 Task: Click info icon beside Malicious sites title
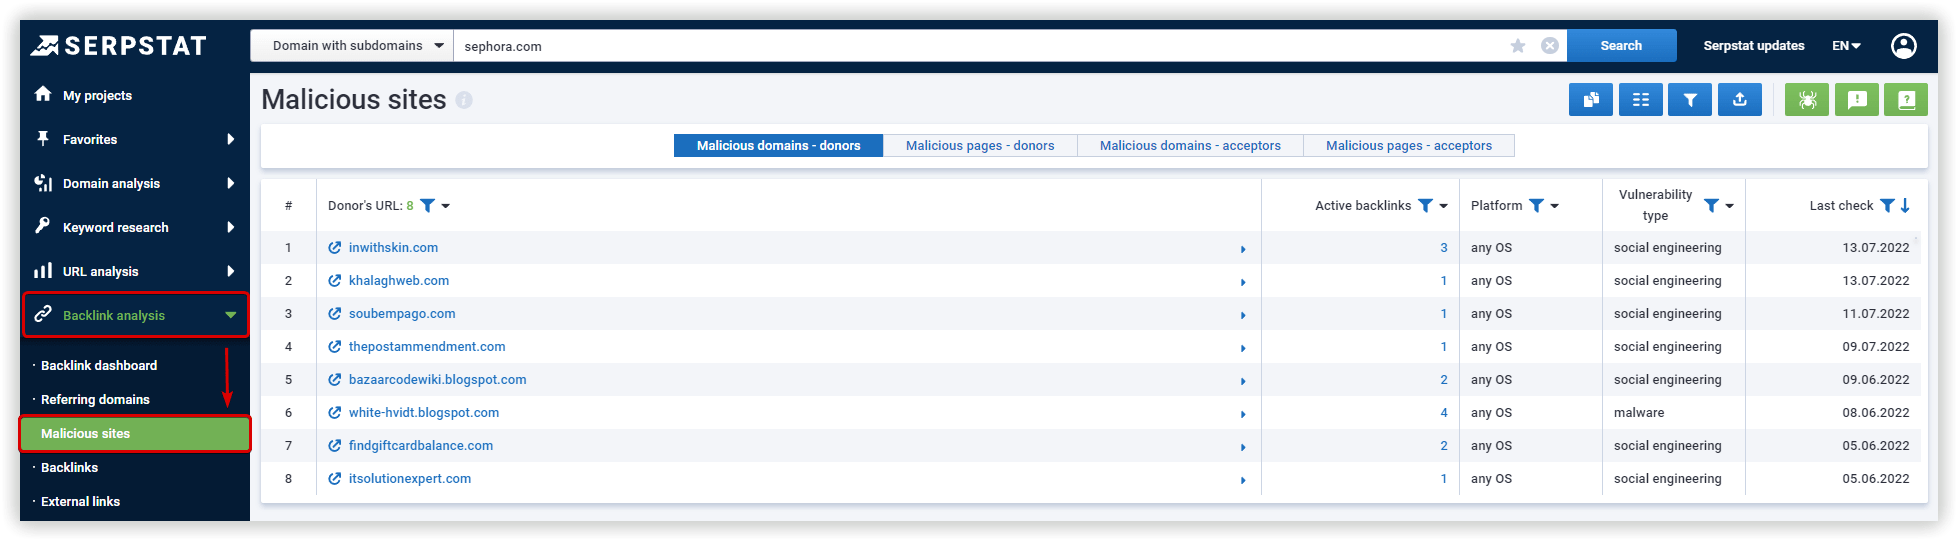(x=464, y=100)
